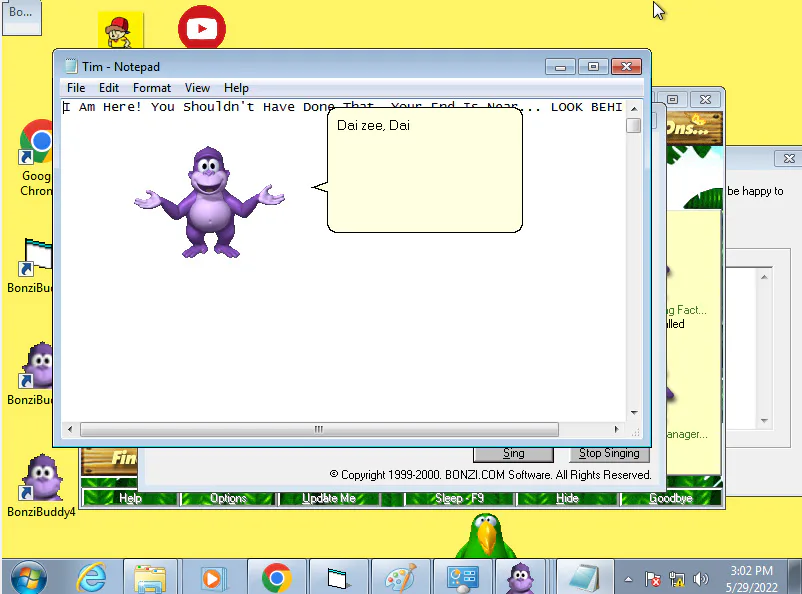Click the Stop Singing button
This screenshot has height=594, width=802.
(x=609, y=453)
